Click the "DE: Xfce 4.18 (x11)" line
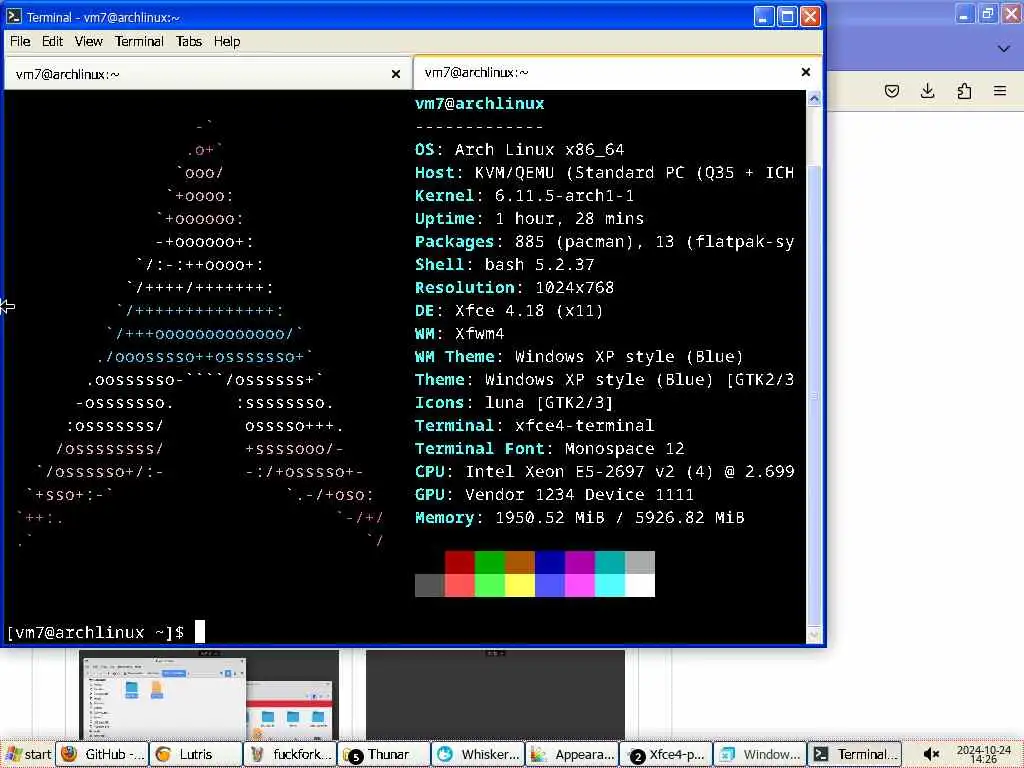 click(509, 310)
